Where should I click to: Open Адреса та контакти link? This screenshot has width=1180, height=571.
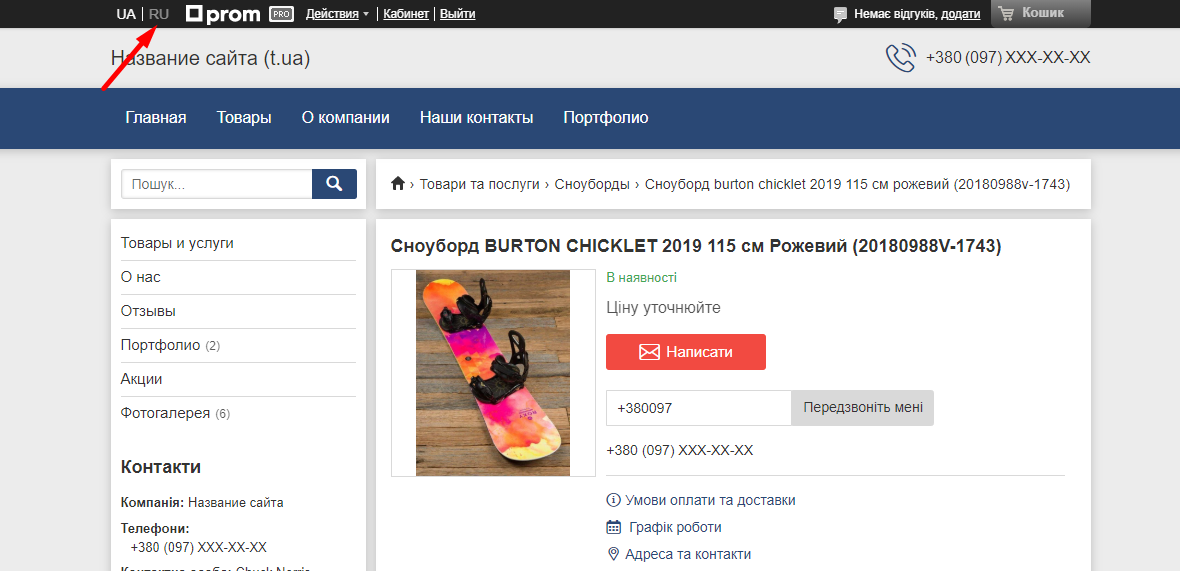(688, 554)
